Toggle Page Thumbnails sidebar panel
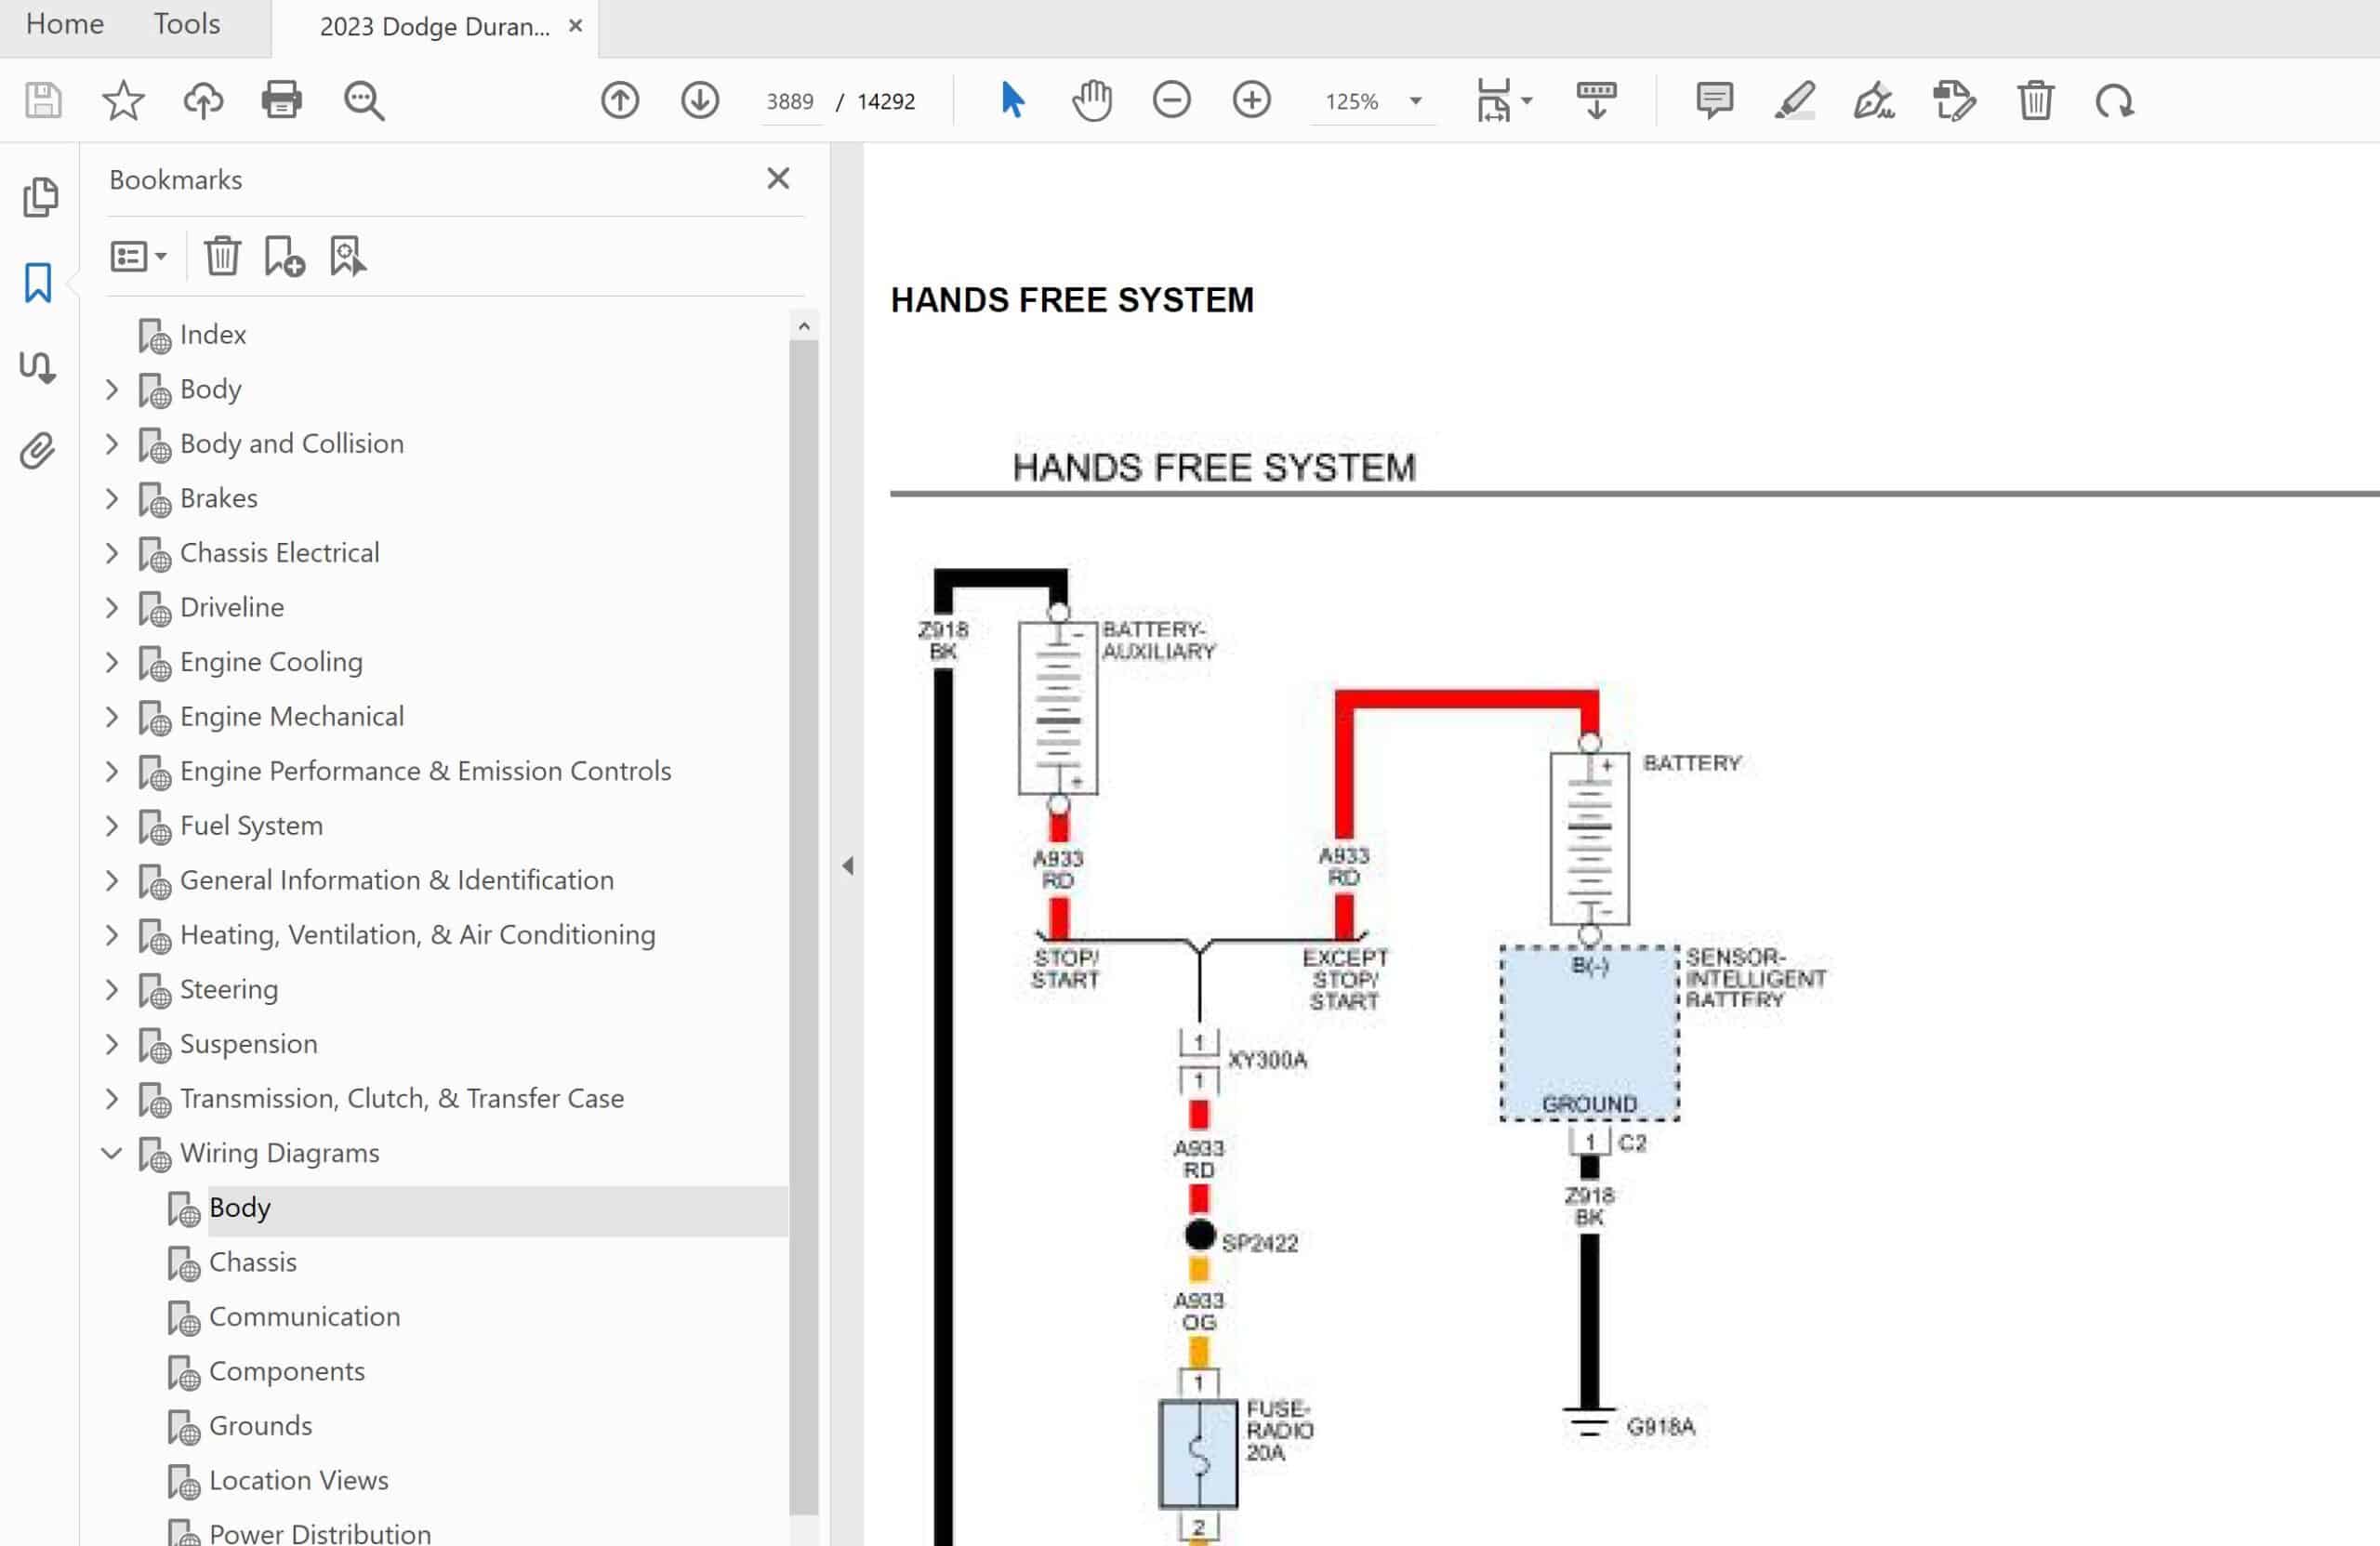The image size is (2380, 1546). click(40, 197)
